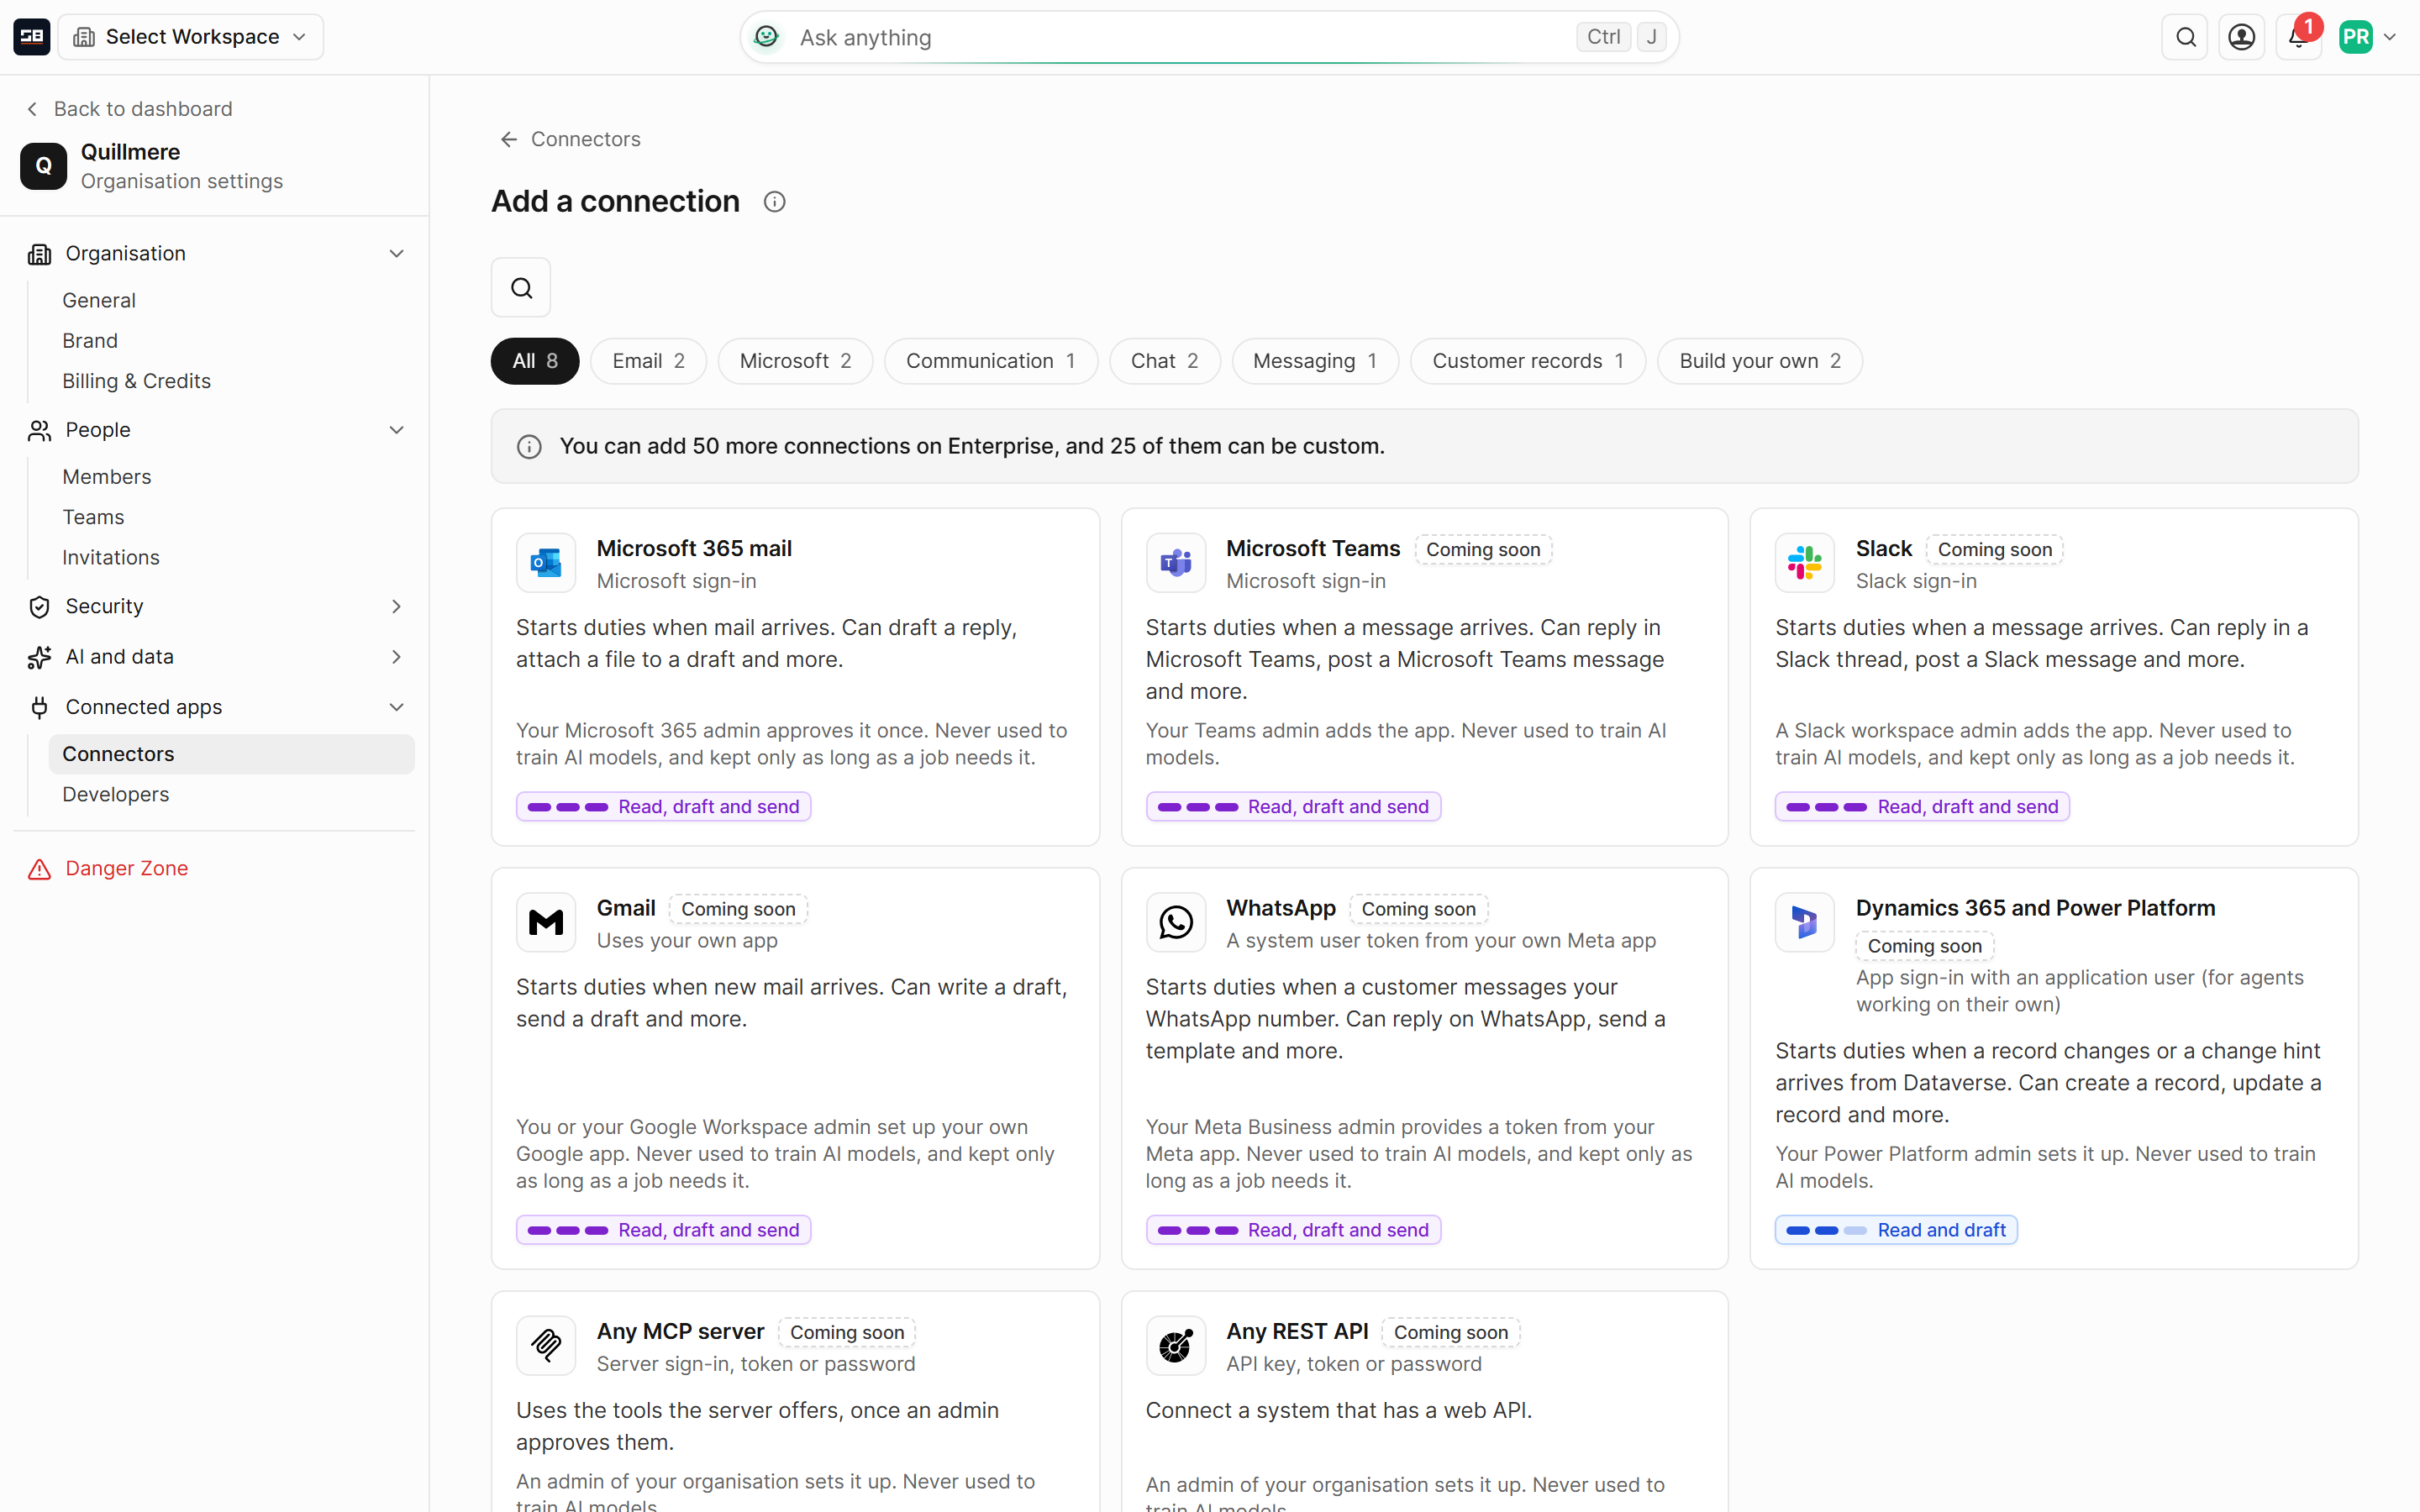
Task: Open the connection search button
Action: [521, 288]
